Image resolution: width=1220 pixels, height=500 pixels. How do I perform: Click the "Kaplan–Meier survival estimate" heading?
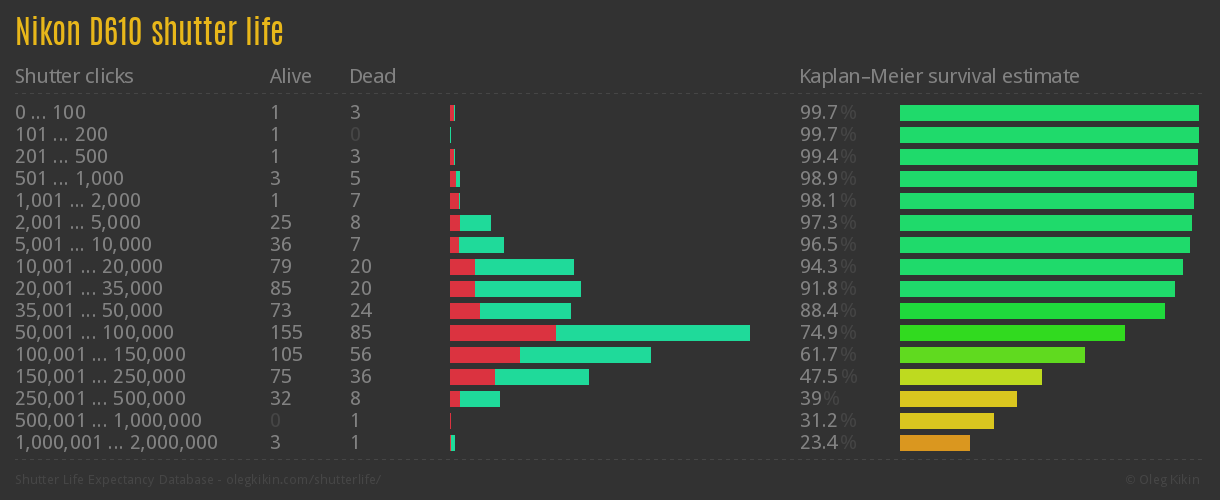(939, 76)
